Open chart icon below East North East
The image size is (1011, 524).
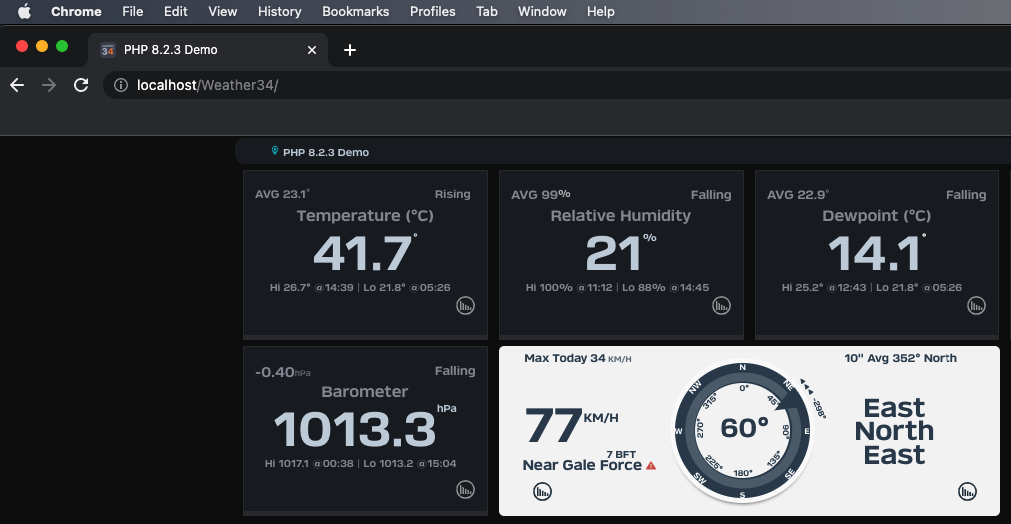[x=967, y=492]
